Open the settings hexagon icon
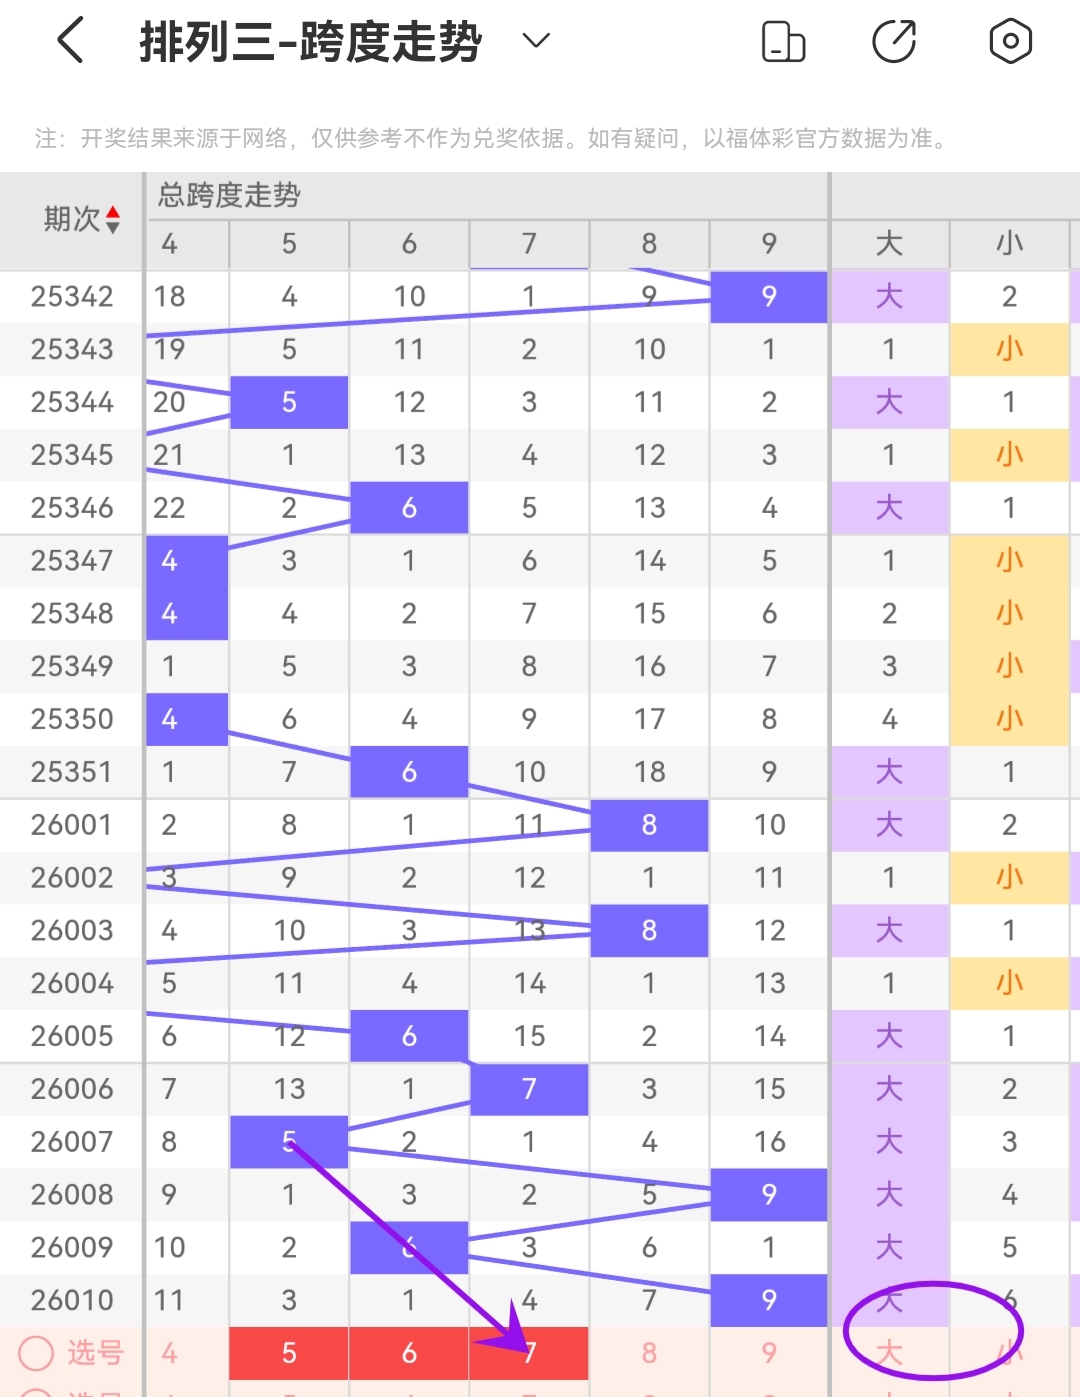Screen dimensions: 1080x1397 pyautogui.click(x=1010, y=40)
